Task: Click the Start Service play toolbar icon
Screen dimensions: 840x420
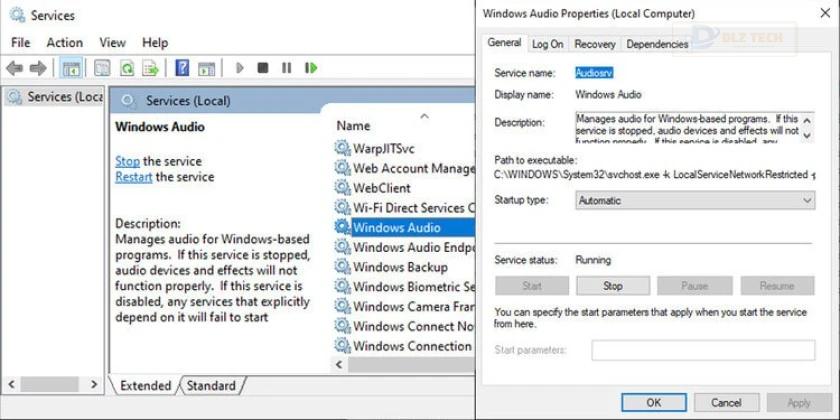Action: click(x=239, y=68)
